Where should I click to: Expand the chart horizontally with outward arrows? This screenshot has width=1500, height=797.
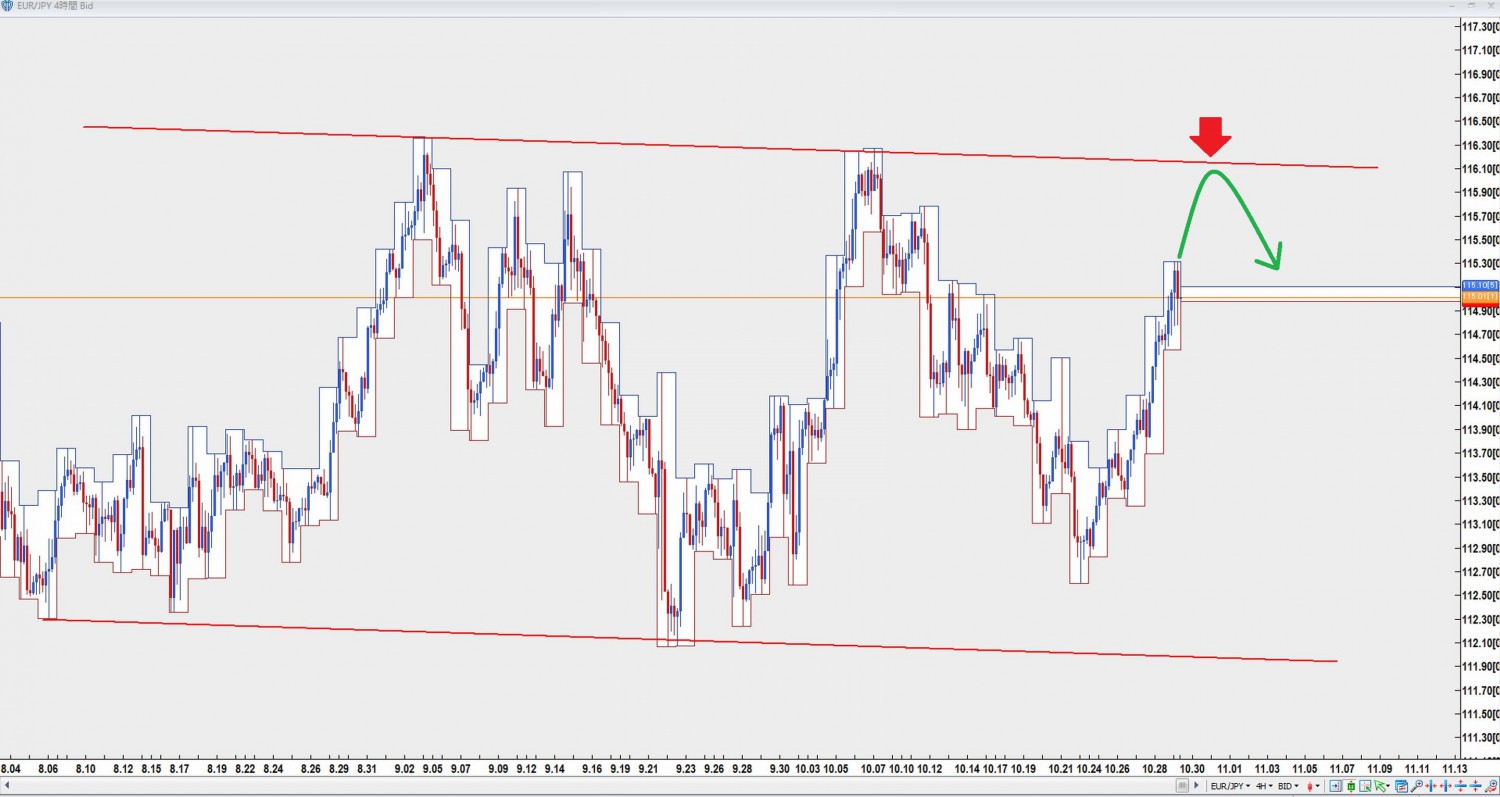(1446, 786)
